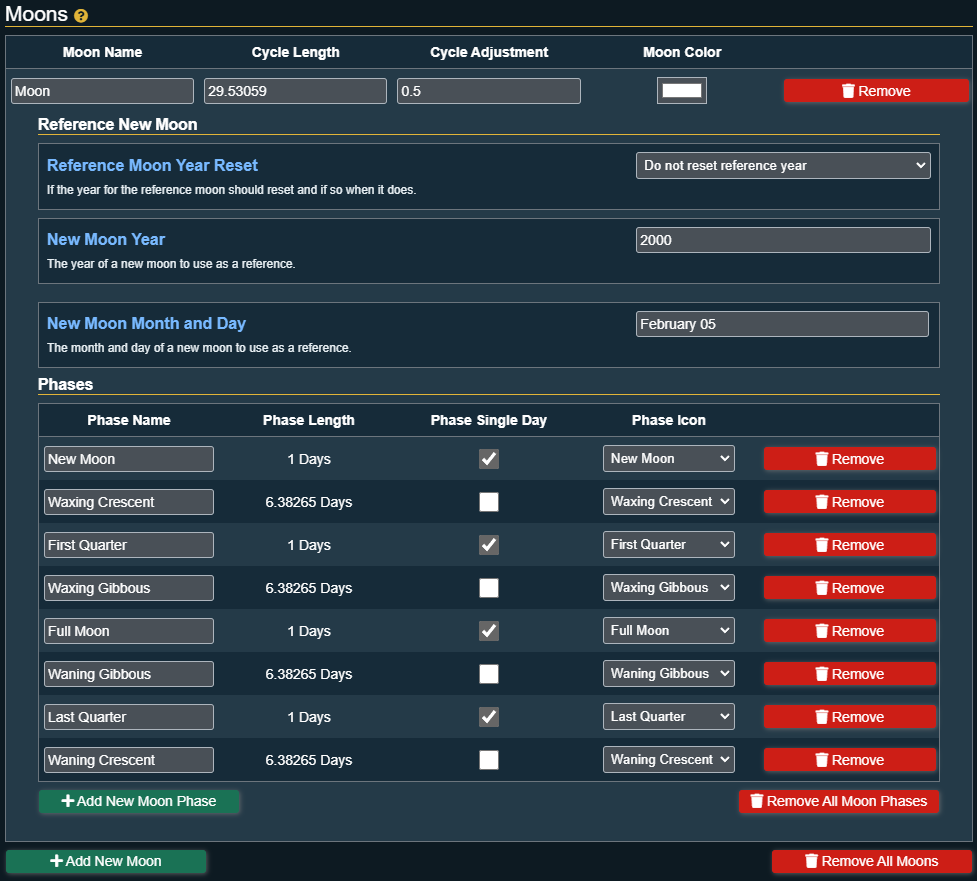Viewport: 977px width, 881px height.
Task: Open the white Moon Color swatch
Action: (682, 91)
